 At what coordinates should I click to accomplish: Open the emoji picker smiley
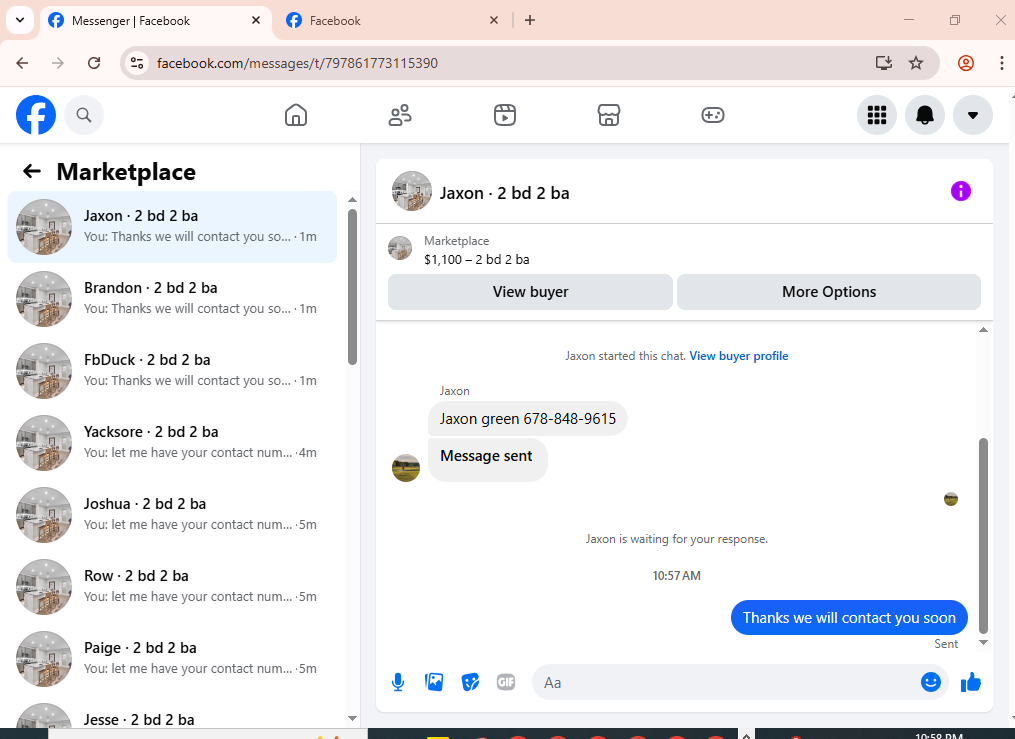pyautogui.click(x=931, y=681)
